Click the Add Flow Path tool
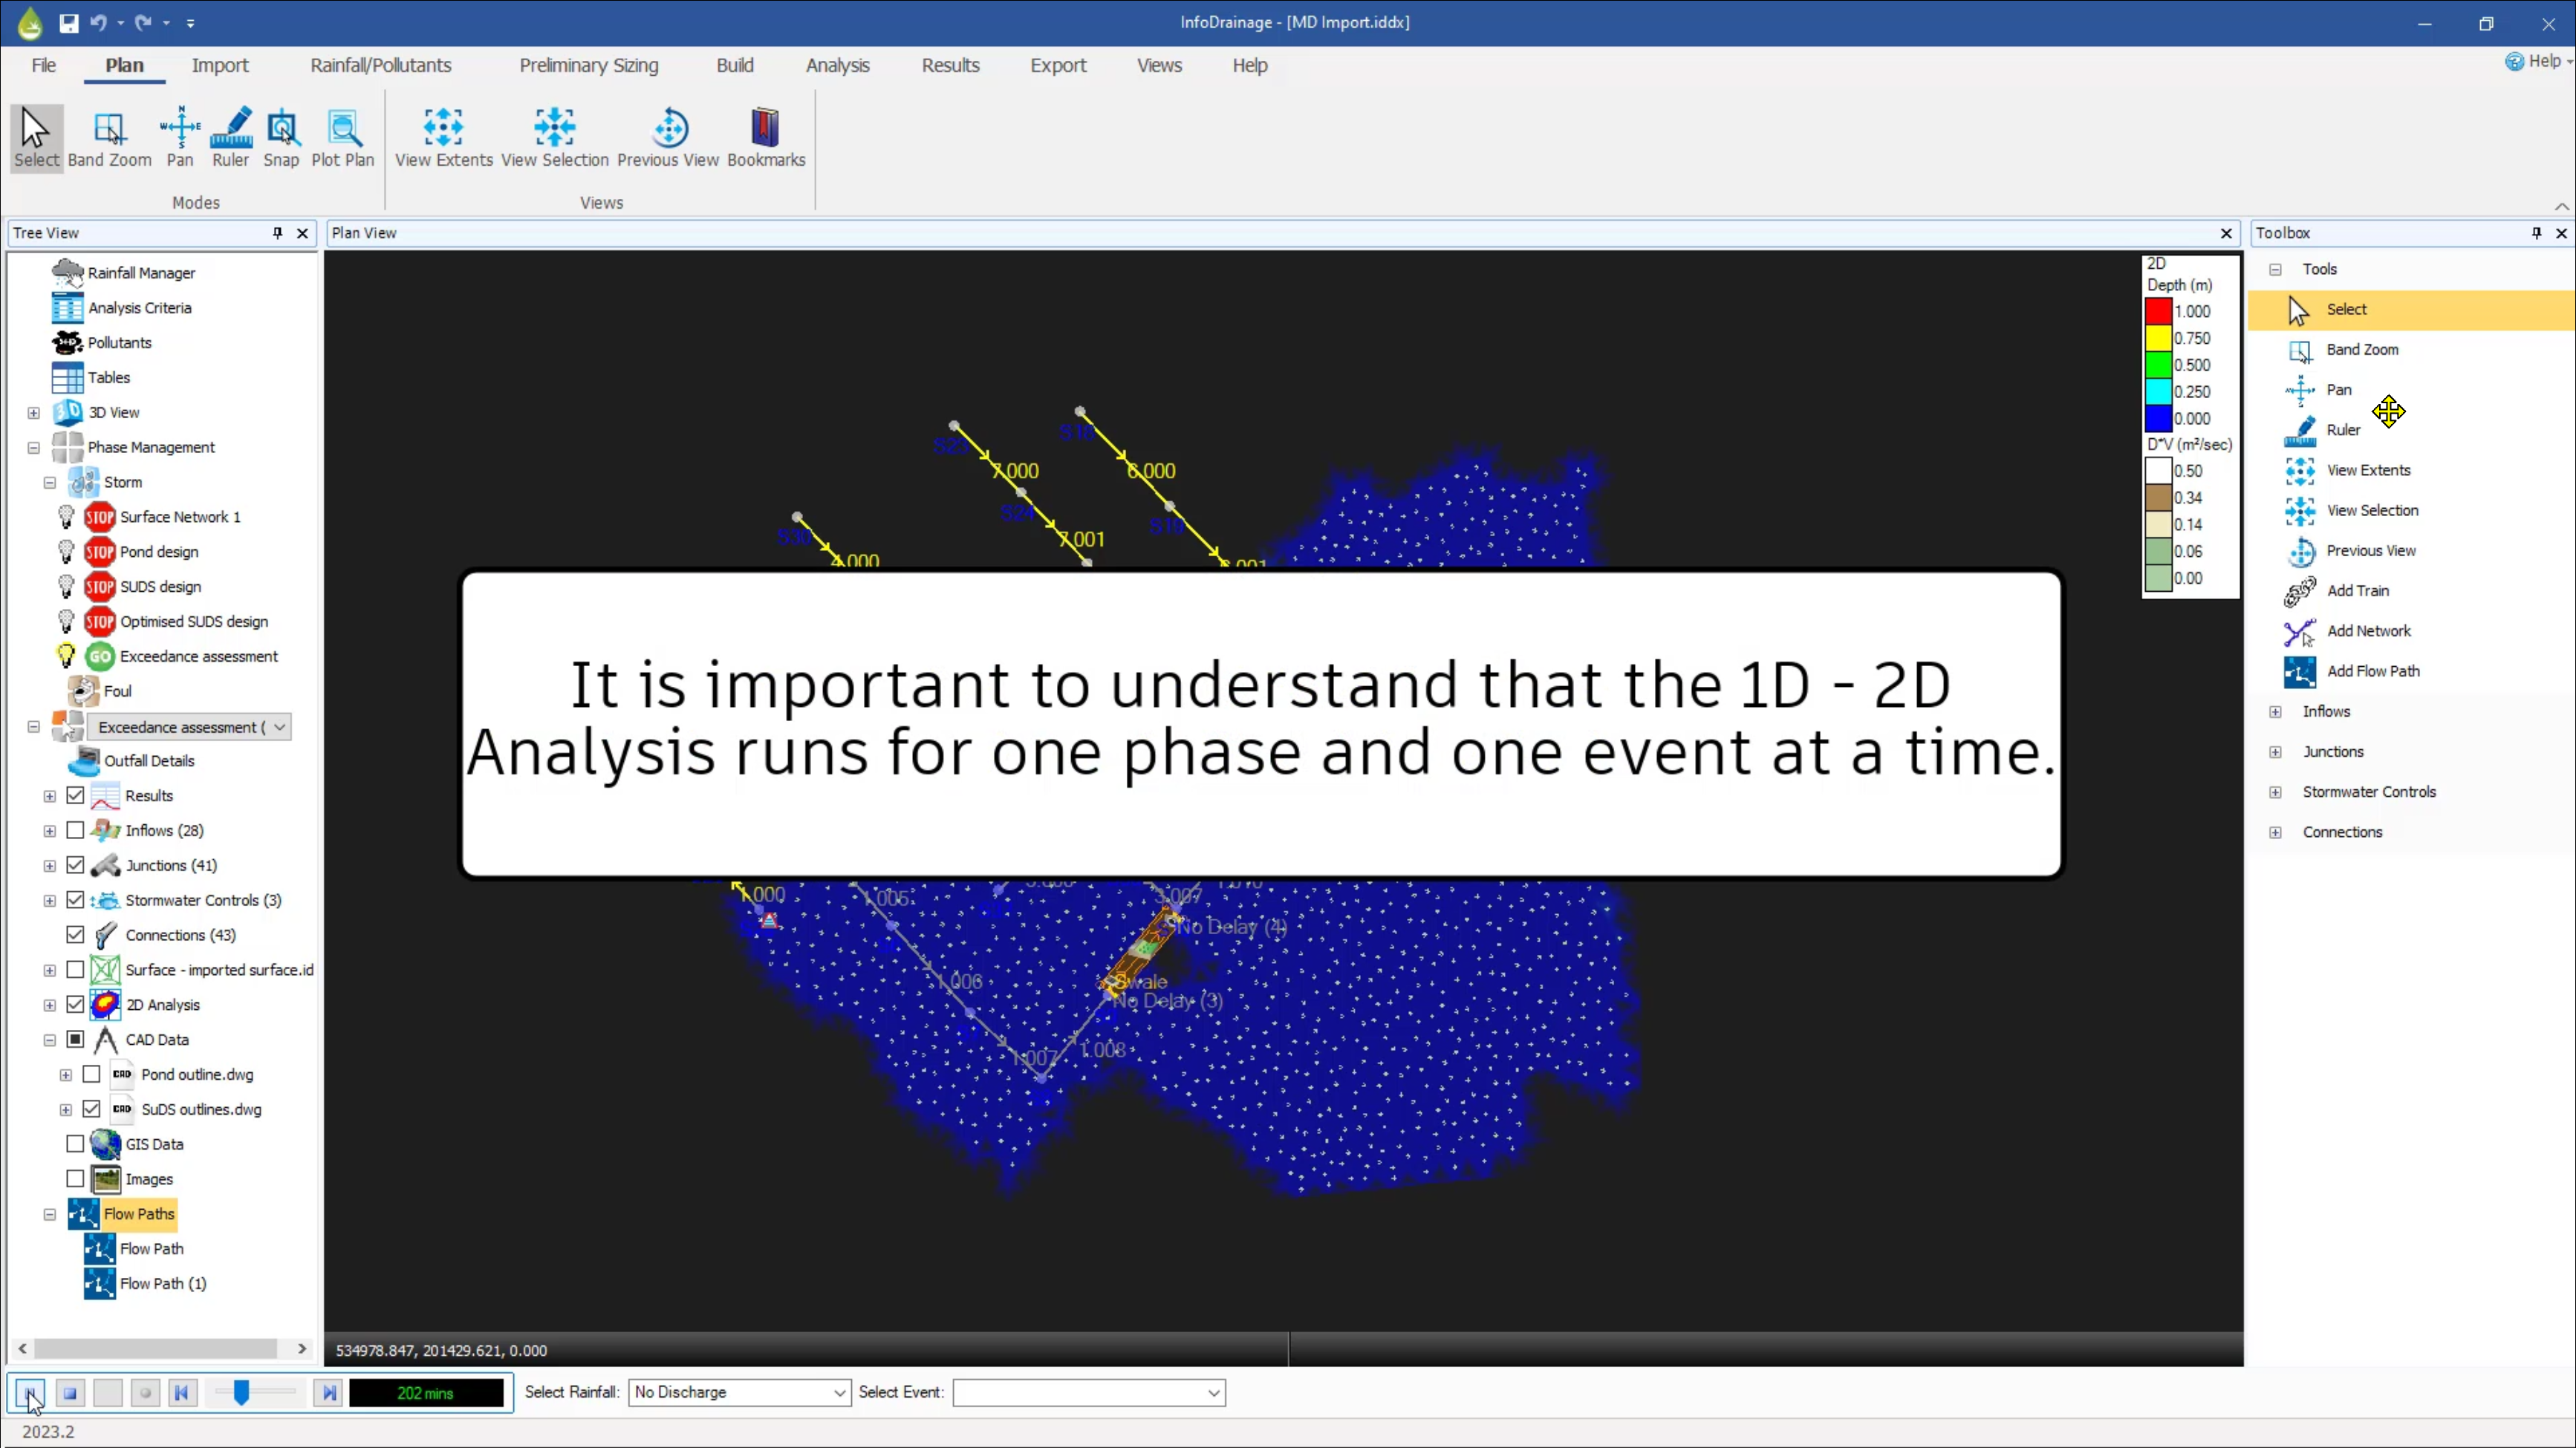2576x1448 pixels. point(2372,670)
